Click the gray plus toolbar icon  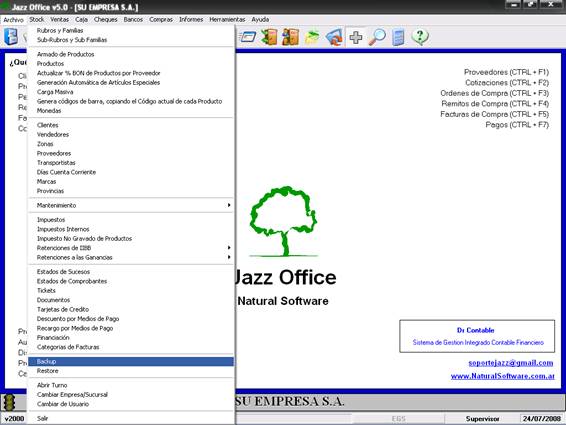[x=356, y=37]
